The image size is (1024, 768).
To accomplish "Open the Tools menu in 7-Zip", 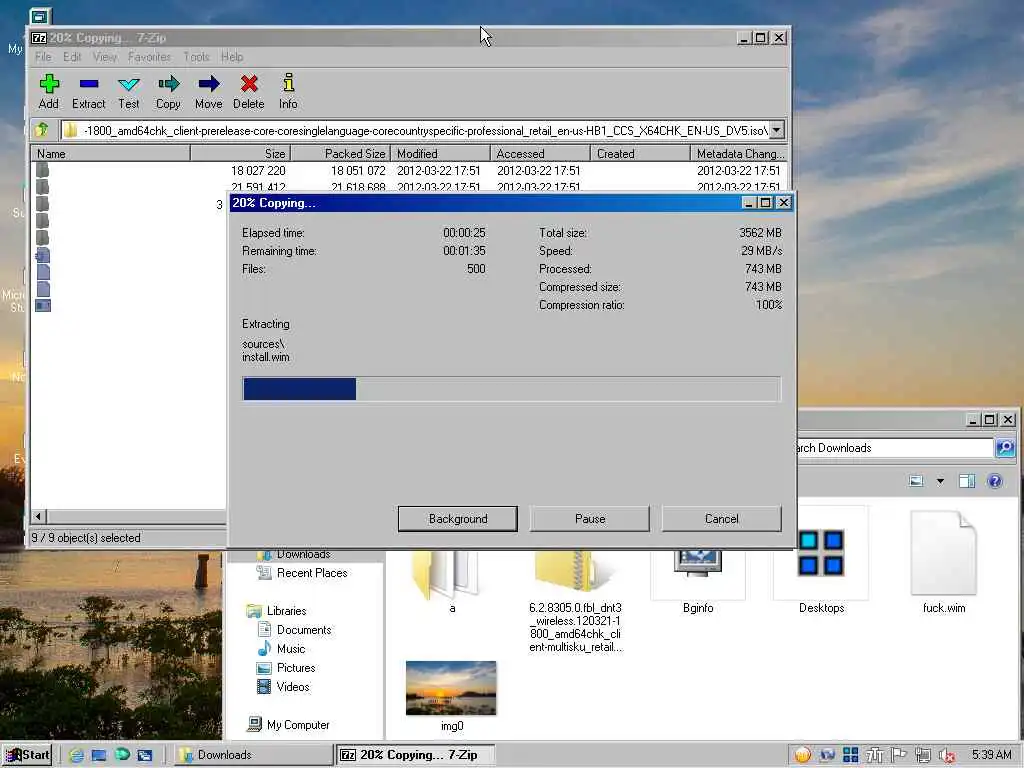I will coord(197,57).
